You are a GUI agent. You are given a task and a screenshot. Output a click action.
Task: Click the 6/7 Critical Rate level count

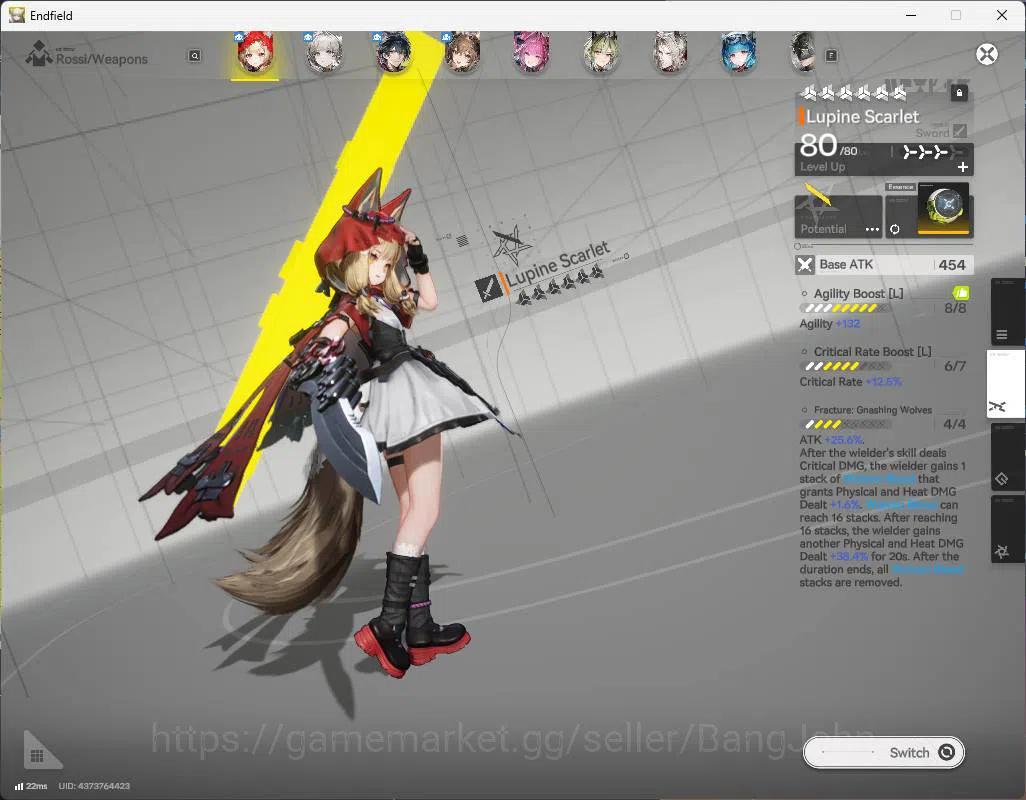(x=955, y=366)
